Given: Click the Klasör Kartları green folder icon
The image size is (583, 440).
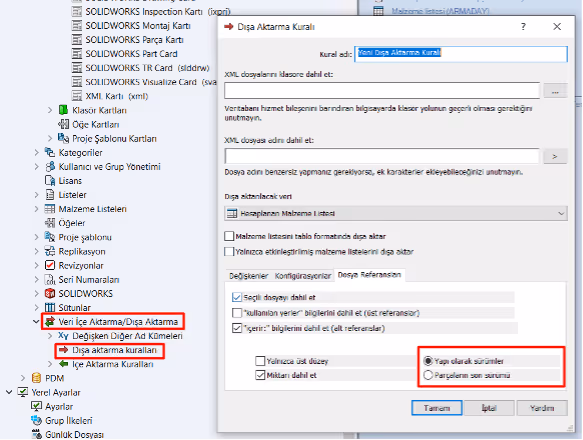Looking at the screenshot, I should click(x=63, y=110).
